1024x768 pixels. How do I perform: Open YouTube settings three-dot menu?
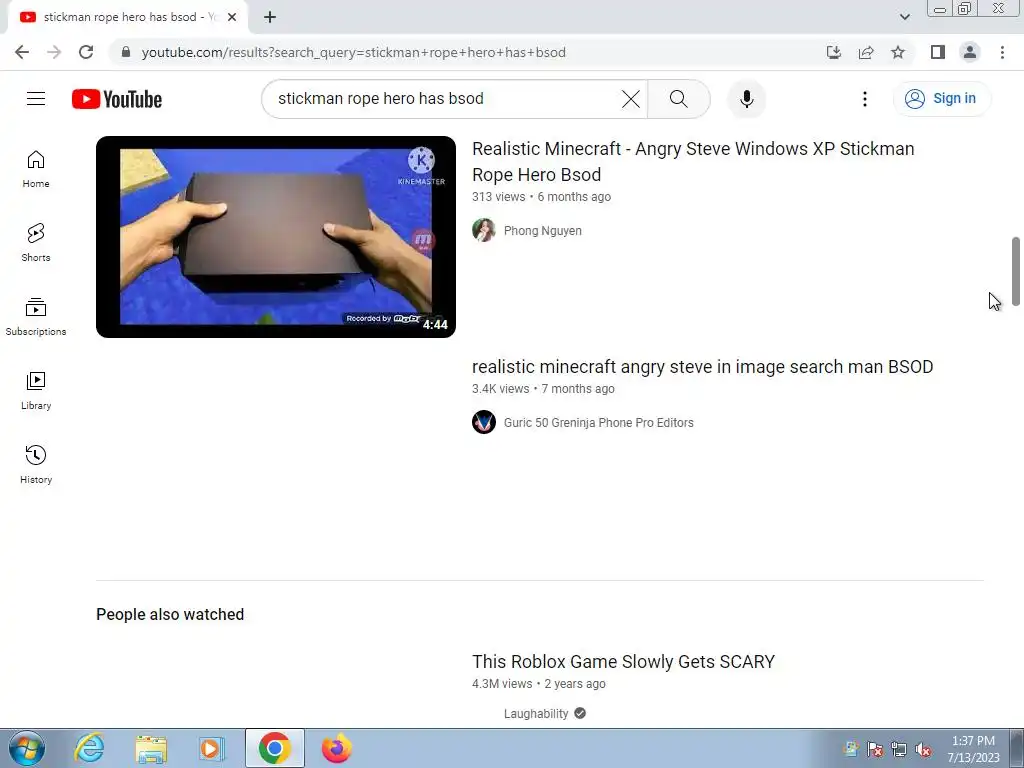click(865, 99)
